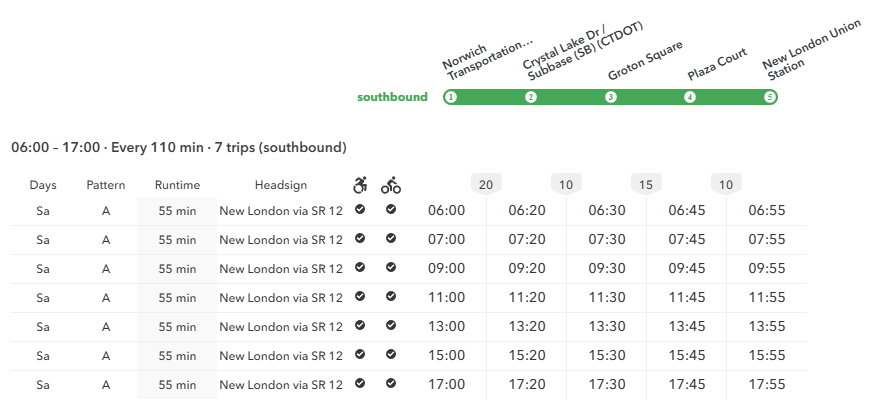Screen dimensions: 886x415
Task: Select stop marker 3 Groton Square
Action: click(x=610, y=97)
